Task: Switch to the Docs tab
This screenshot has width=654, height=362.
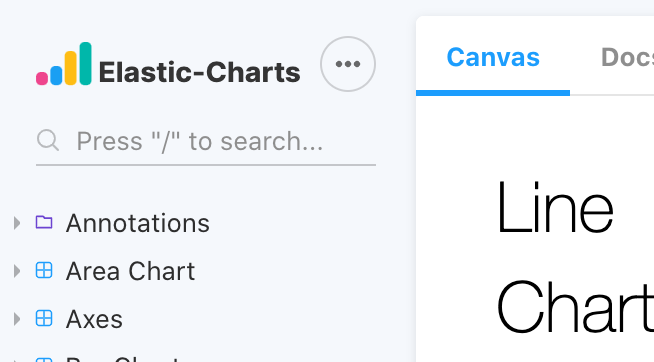Action: pyautogui.click(x=627, y=57)
